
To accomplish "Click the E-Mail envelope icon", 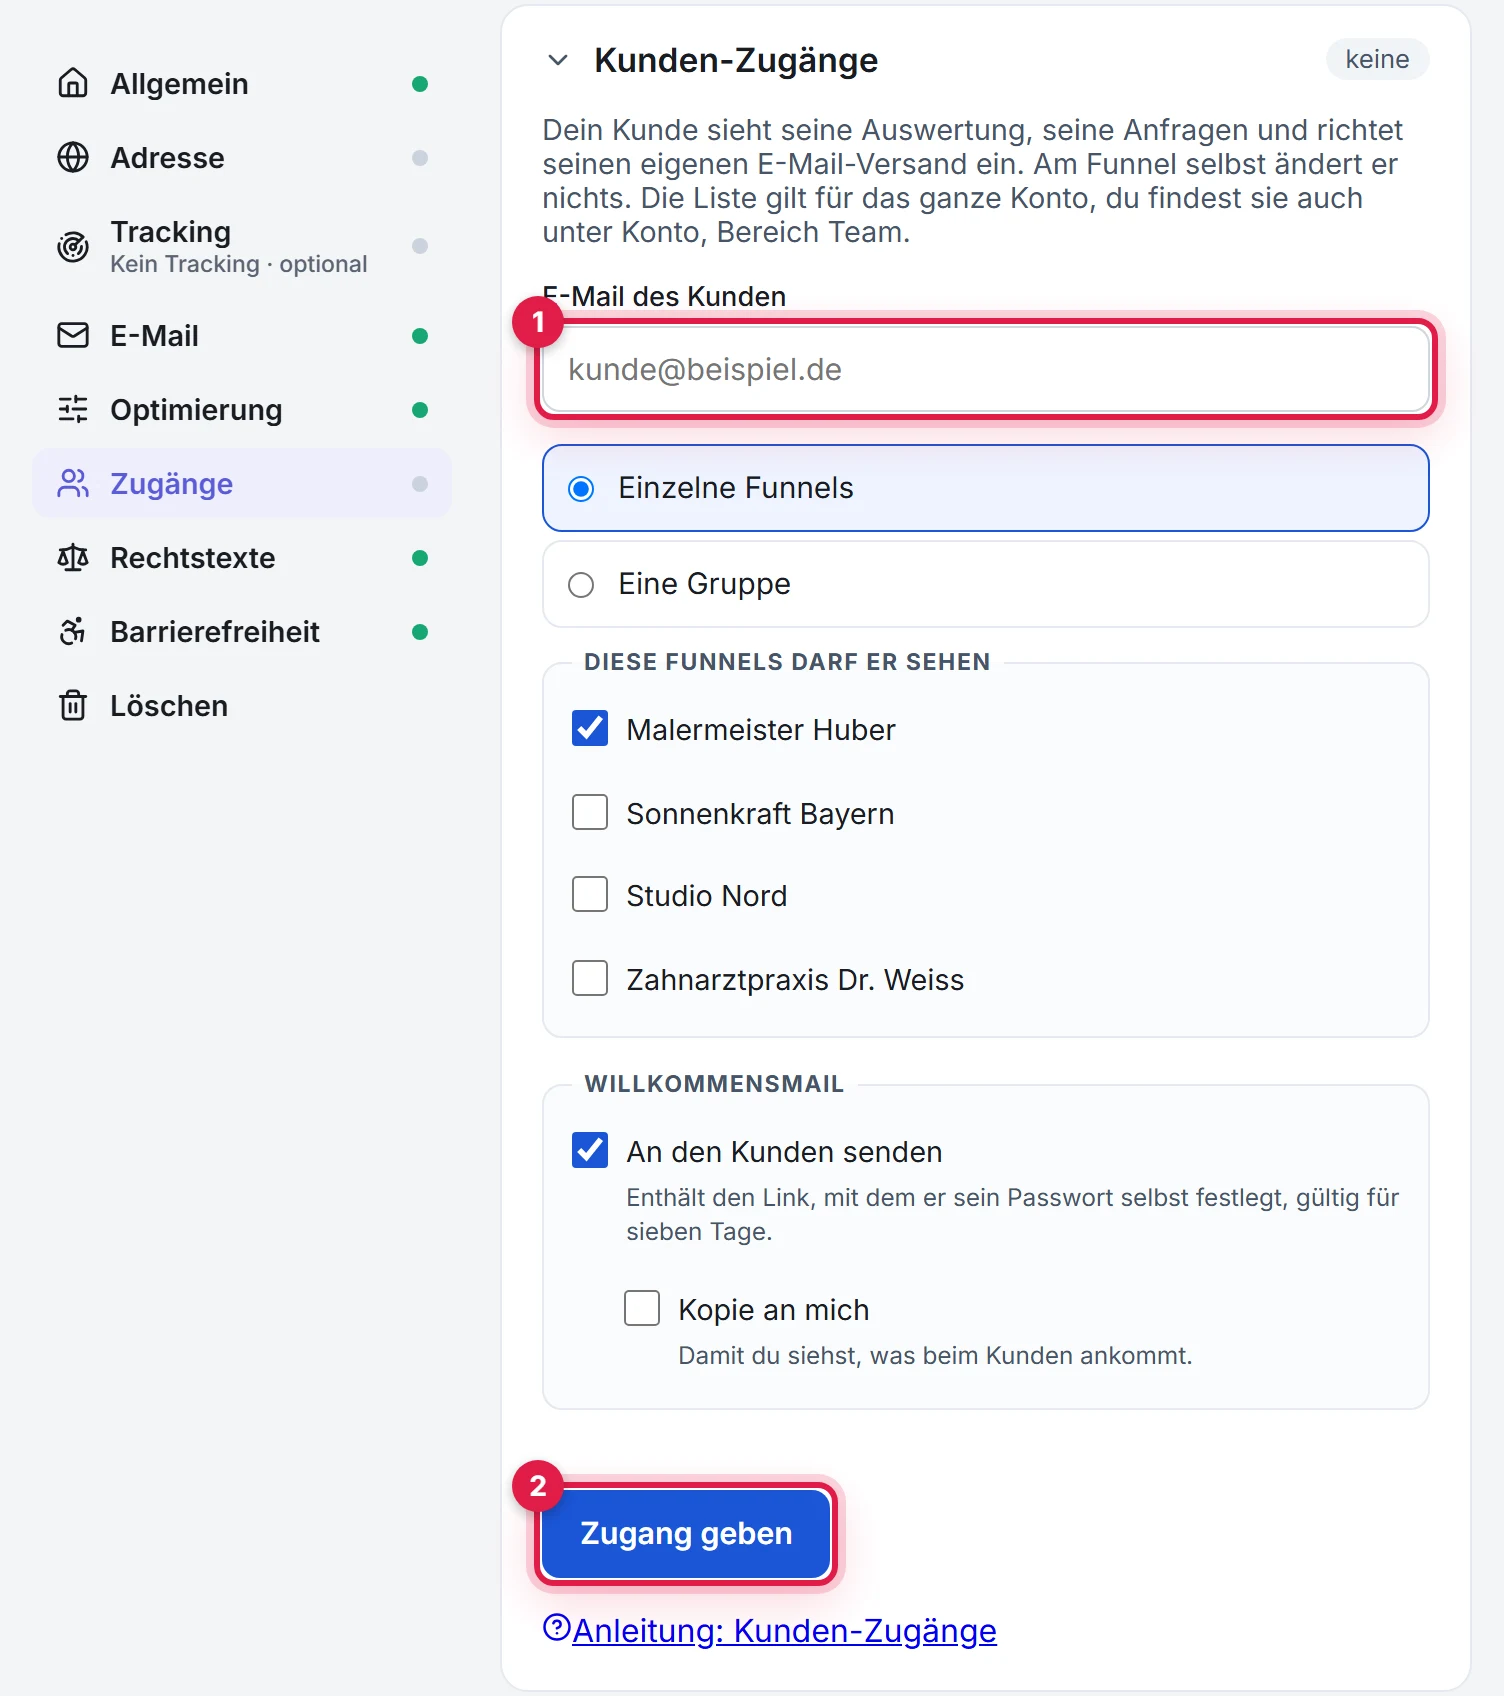I will point(73,335).
